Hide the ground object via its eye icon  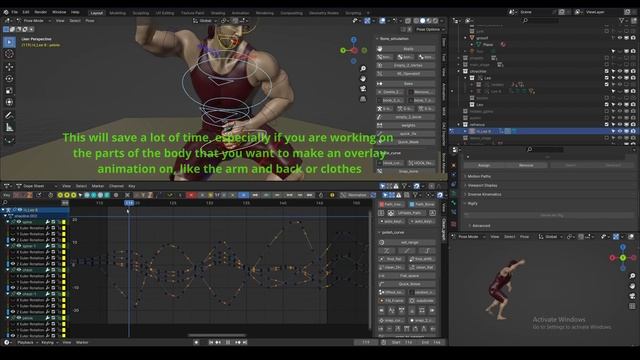(620, 38)
